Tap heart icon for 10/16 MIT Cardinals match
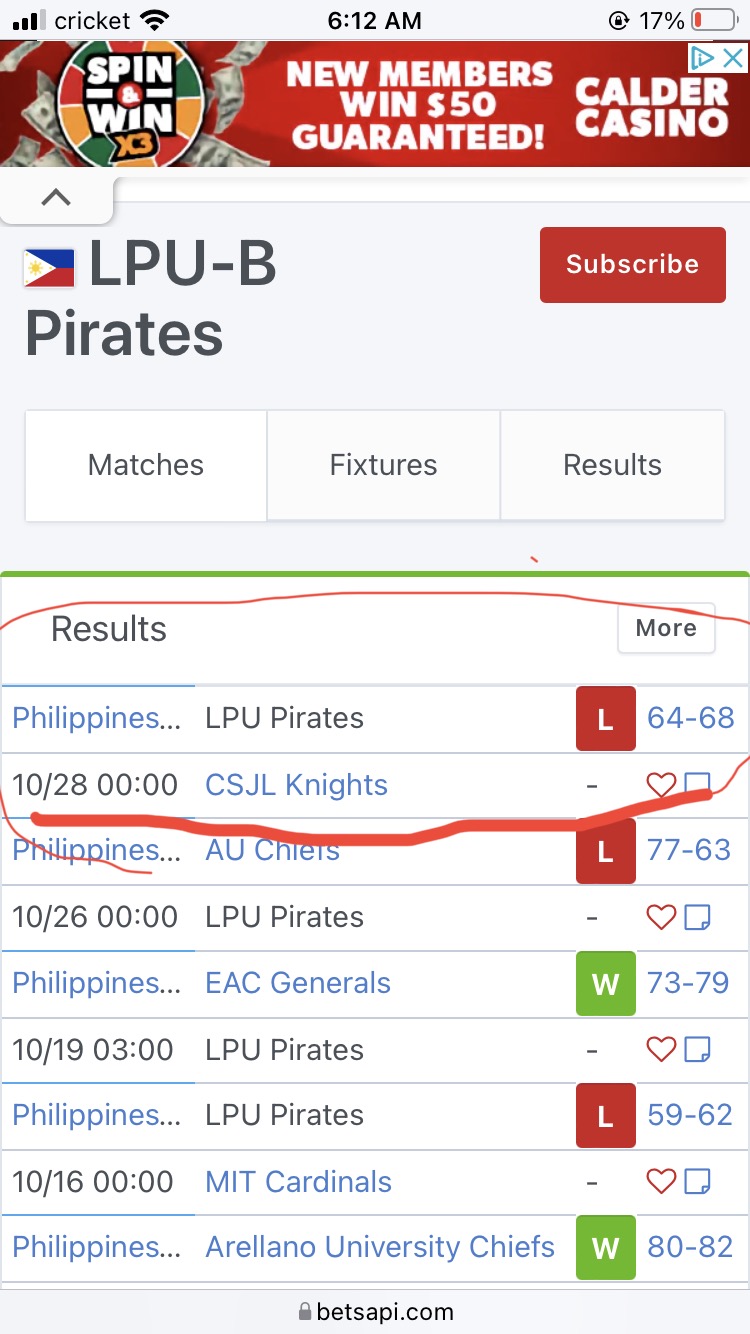750x1334 pixels. [661, 1182]
